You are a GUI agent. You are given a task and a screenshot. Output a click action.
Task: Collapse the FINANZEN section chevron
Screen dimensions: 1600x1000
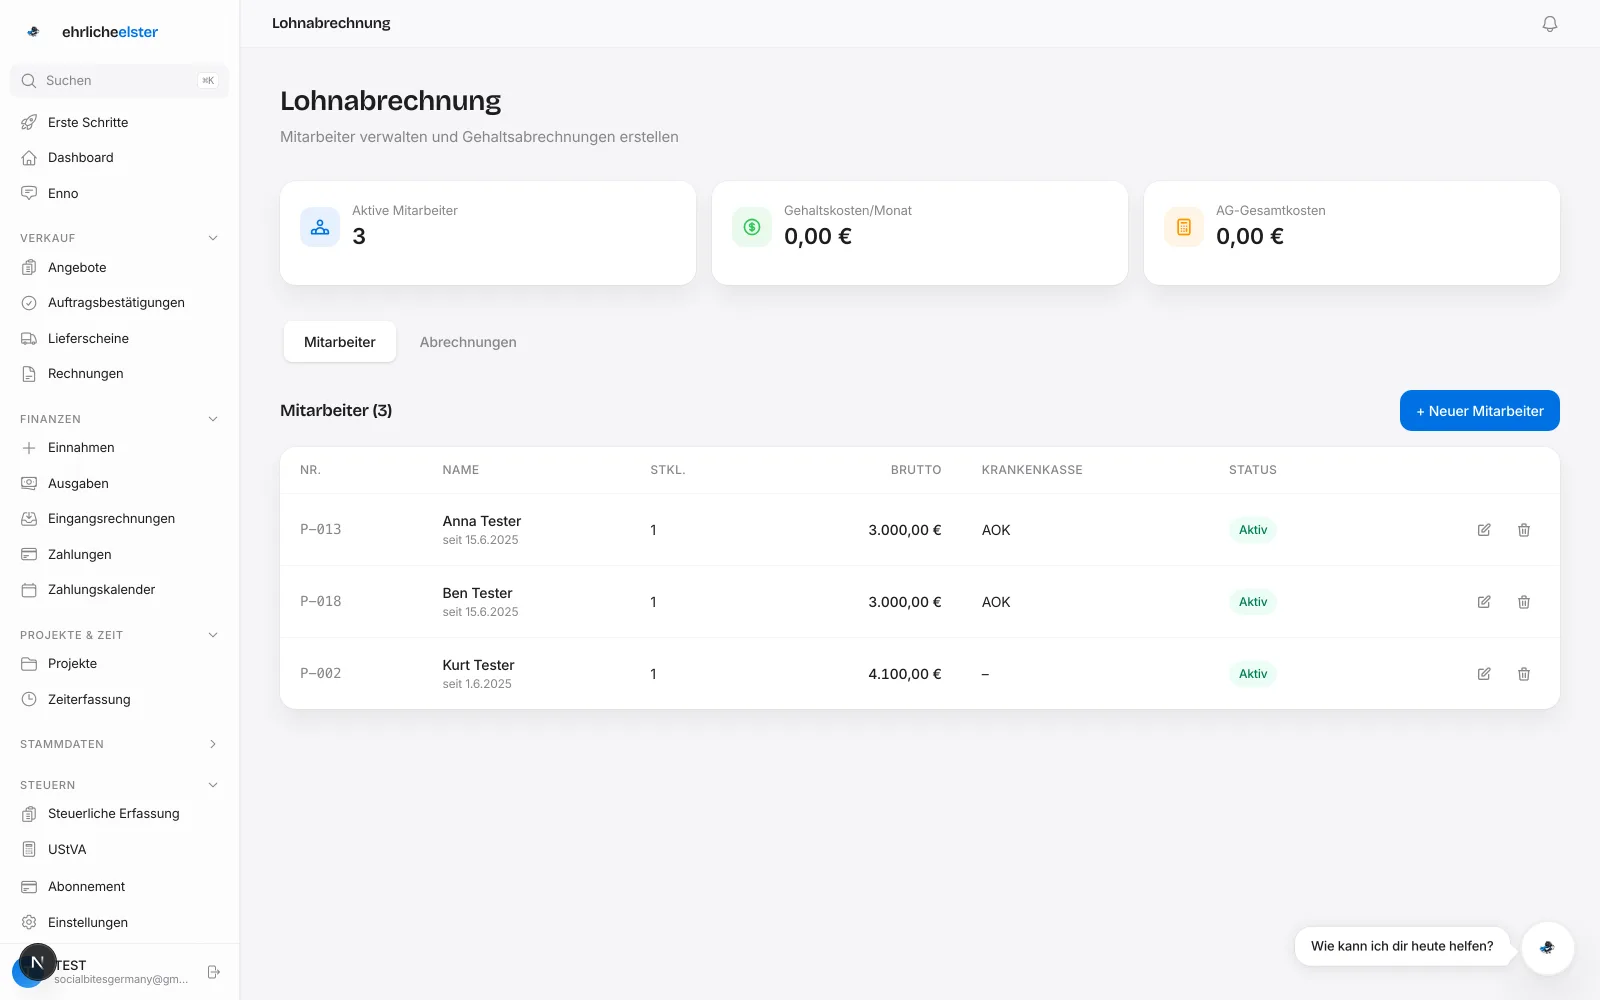[213, 419]
